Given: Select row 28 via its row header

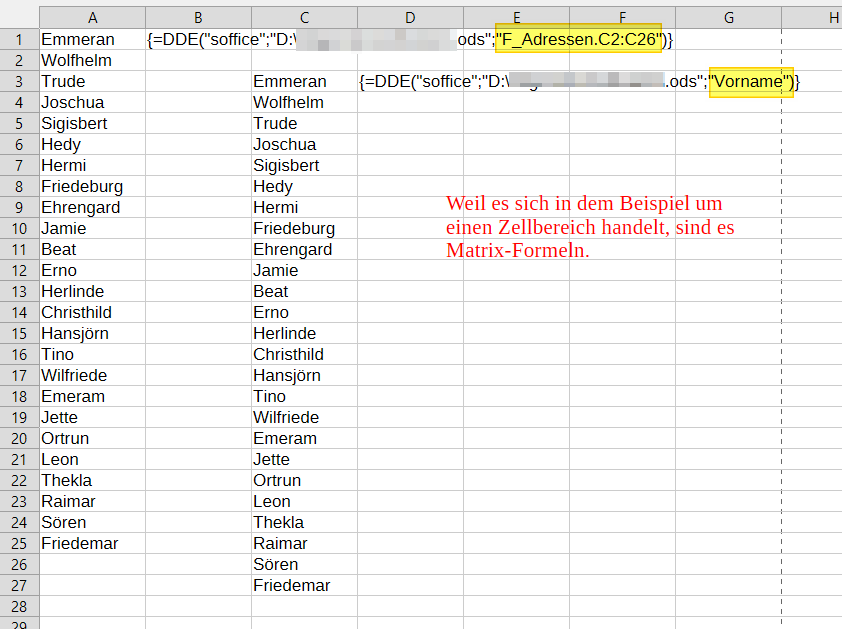Looking at the screenshot, I should tap(19, 606).
